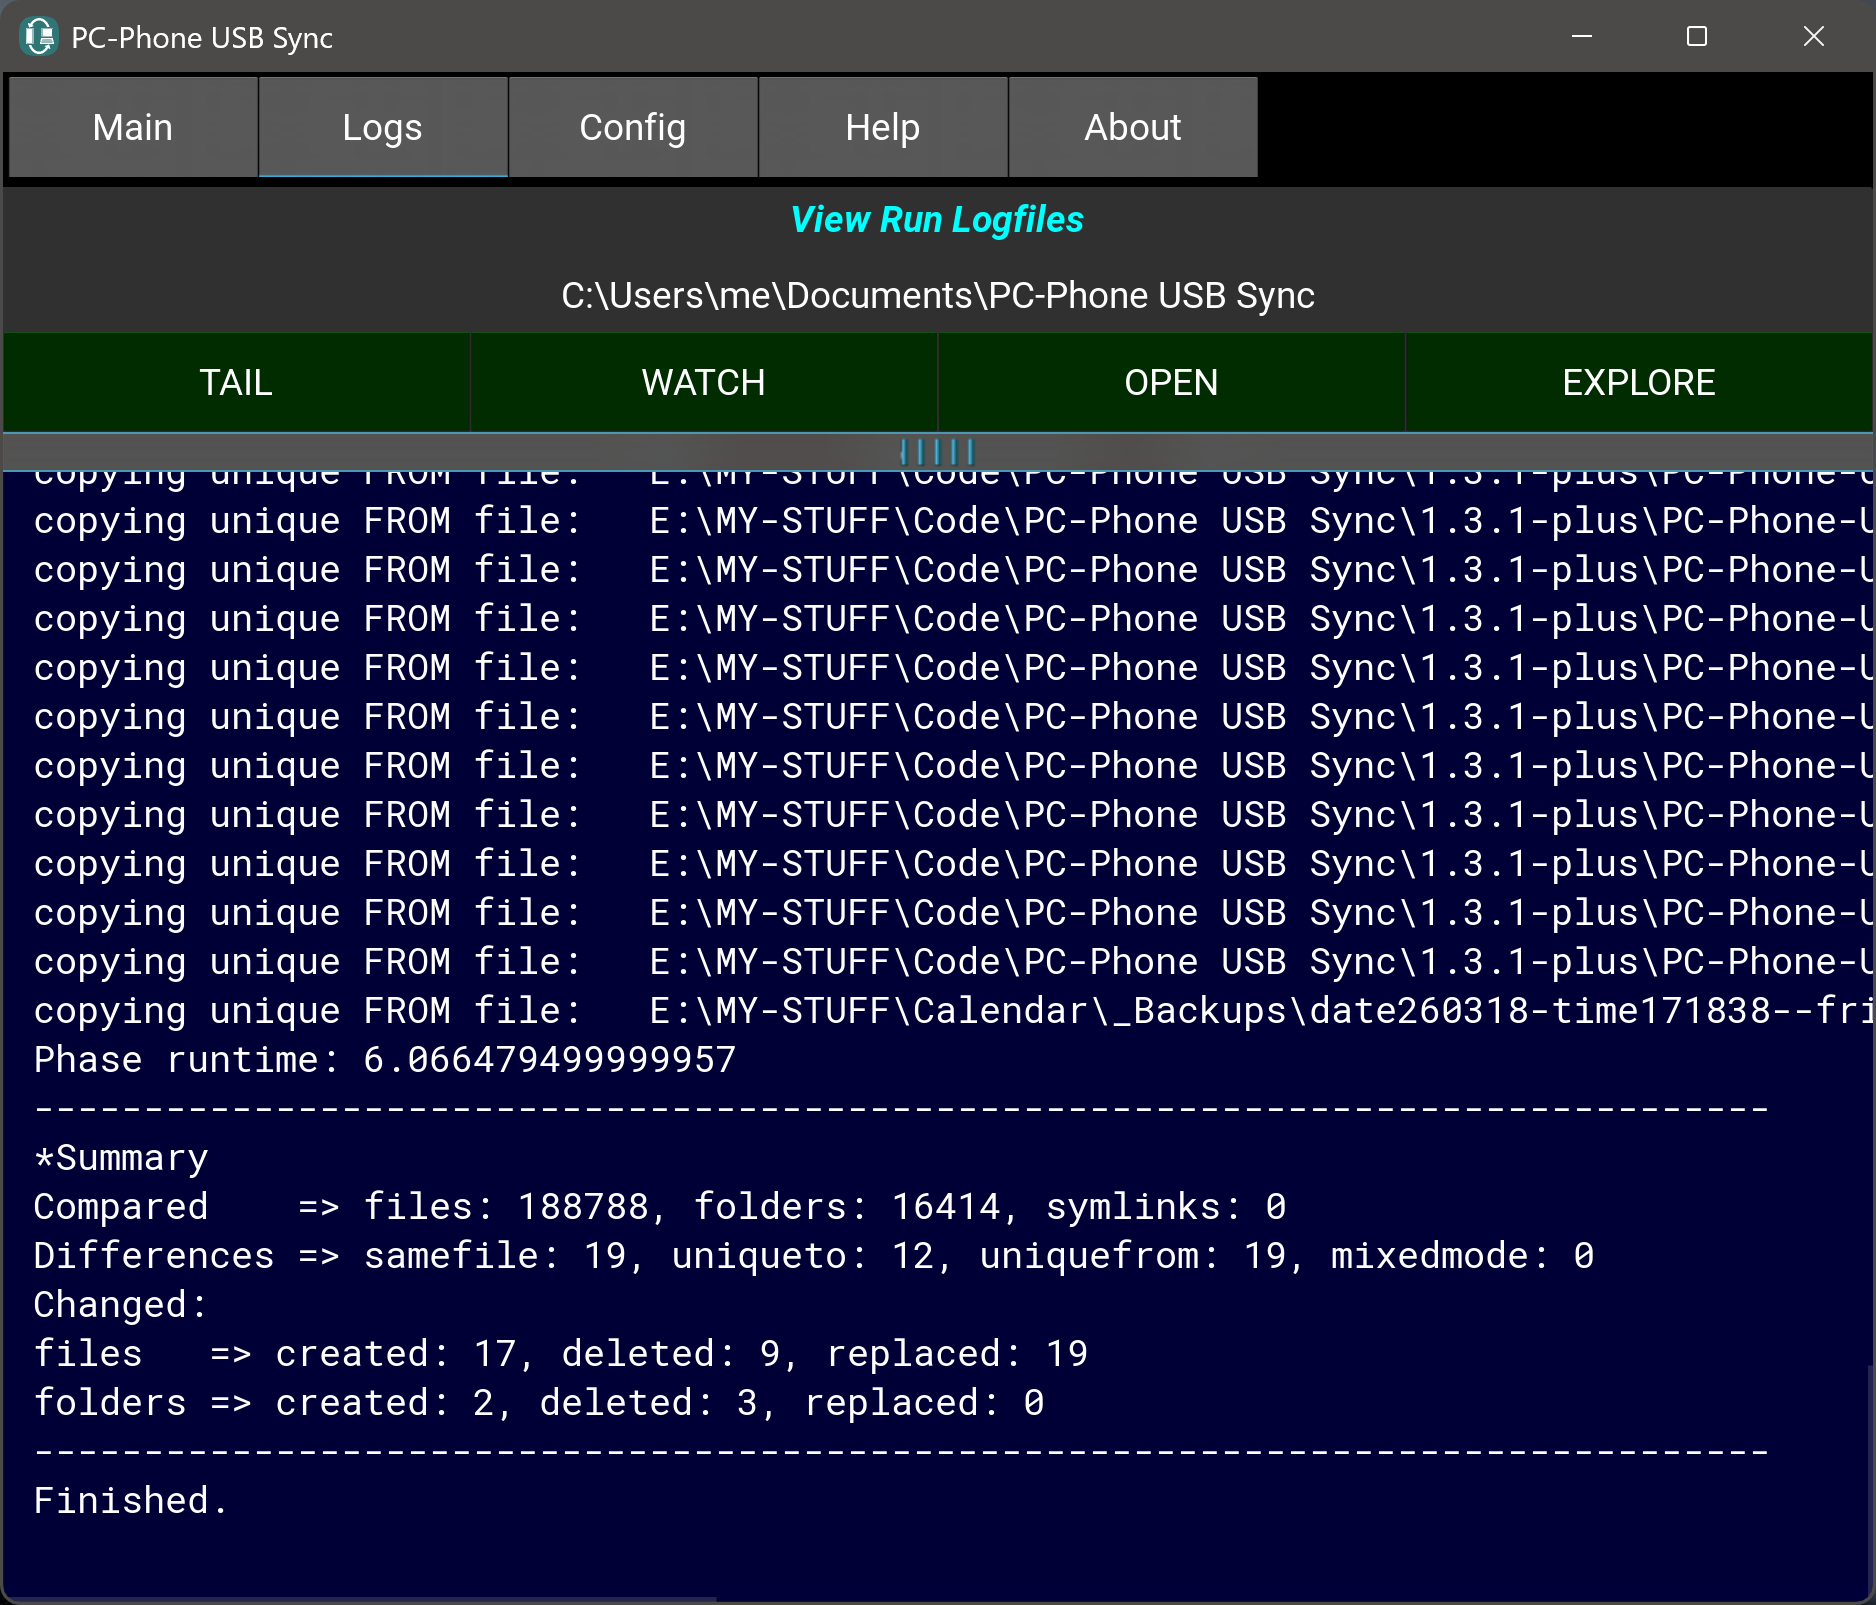Click the horizontal scrollbar below the log
This screenshot has width=1876, height=1605.
point(360,1598)
